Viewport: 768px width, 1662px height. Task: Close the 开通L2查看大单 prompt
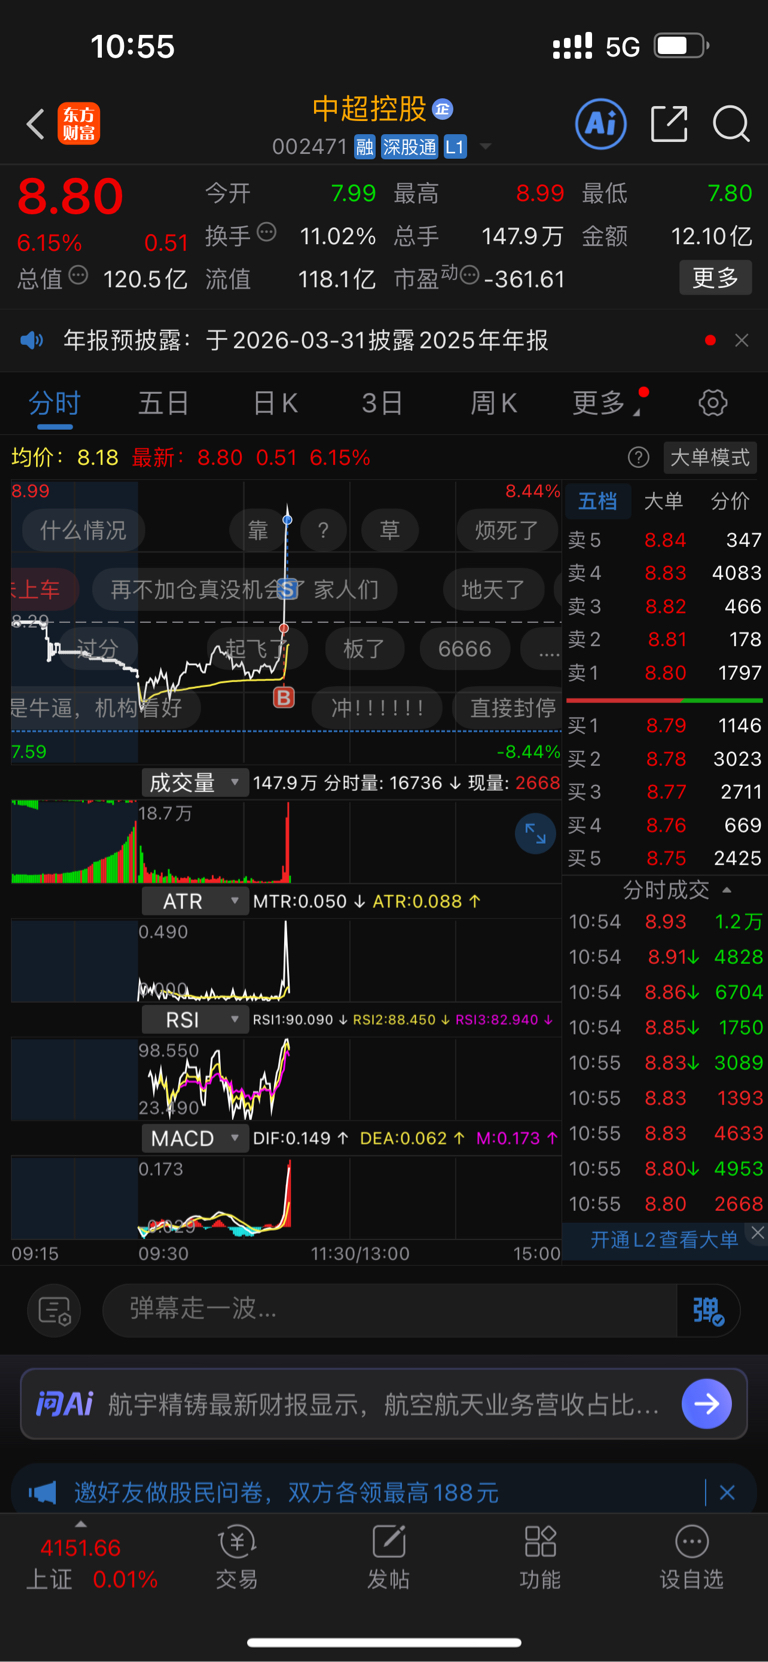coord(757,1233)
